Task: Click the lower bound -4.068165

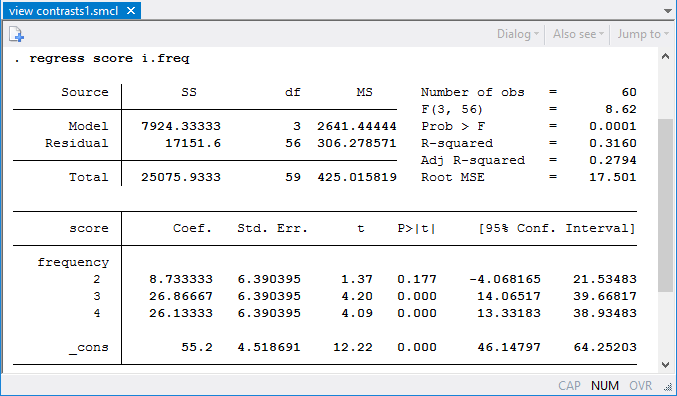Action: tap(505, 279)
